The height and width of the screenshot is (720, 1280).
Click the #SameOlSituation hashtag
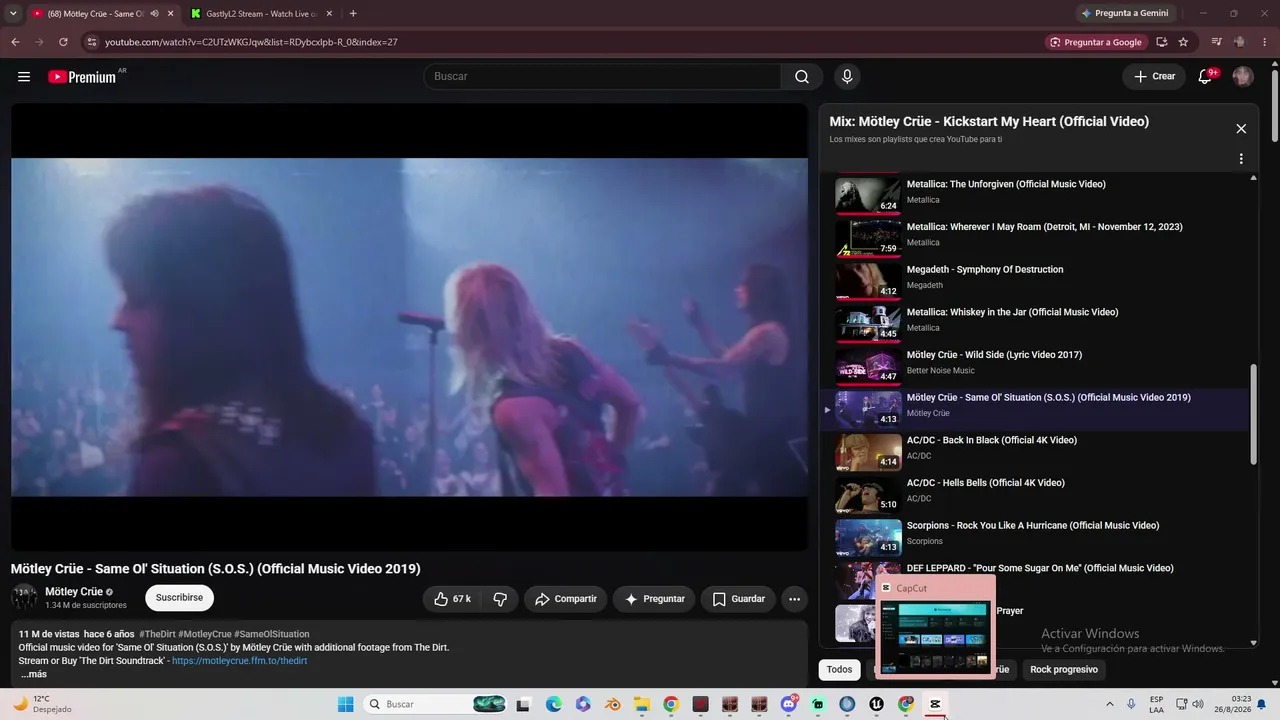pos(273,634)
